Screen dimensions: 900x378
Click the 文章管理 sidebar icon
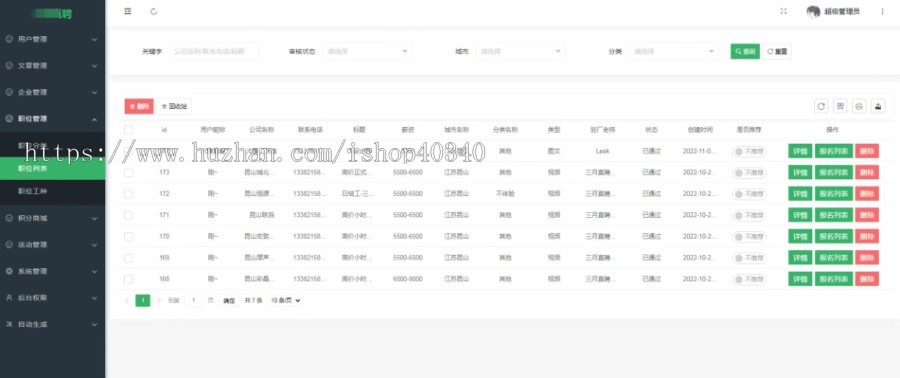[9, 65]
